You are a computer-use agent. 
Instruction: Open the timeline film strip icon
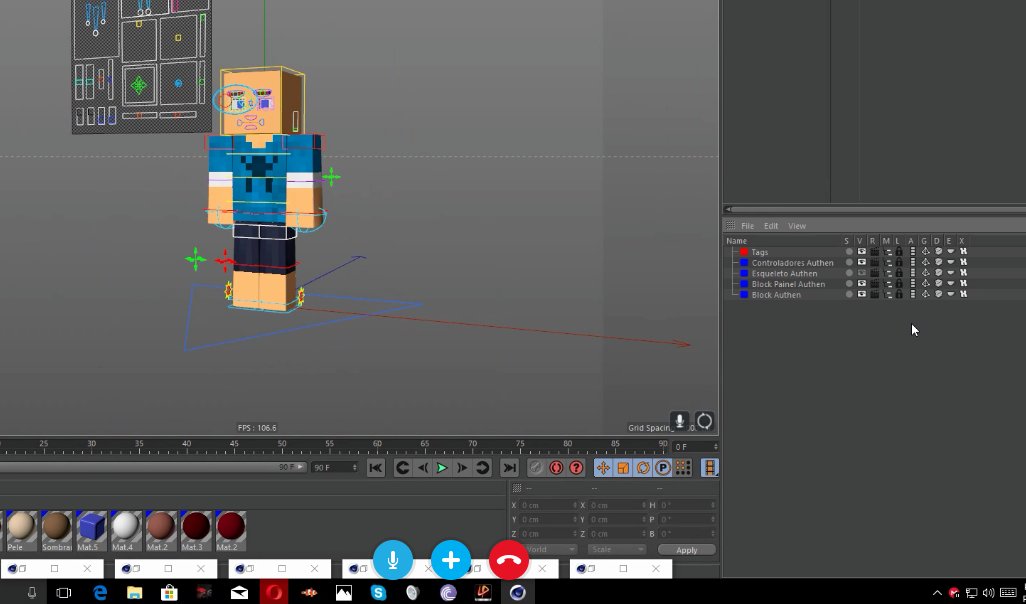[x=709, y=467]
